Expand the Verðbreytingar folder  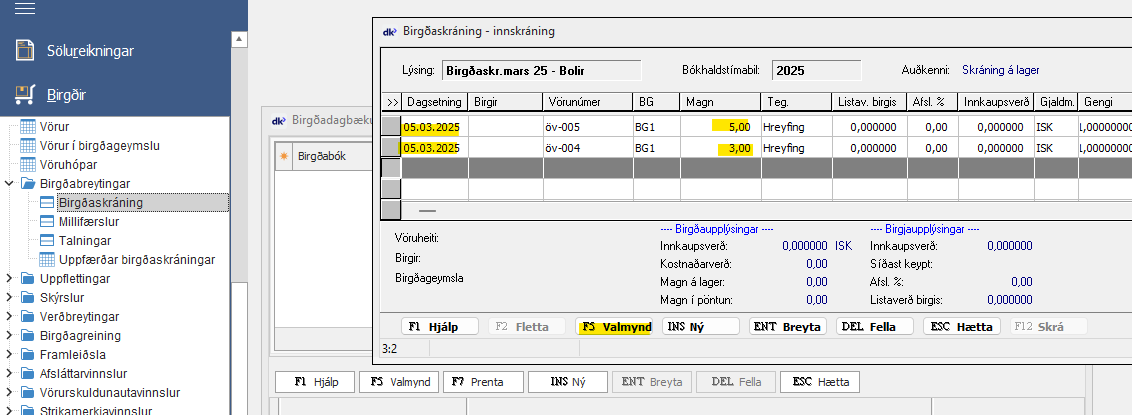tap(9, 317)
